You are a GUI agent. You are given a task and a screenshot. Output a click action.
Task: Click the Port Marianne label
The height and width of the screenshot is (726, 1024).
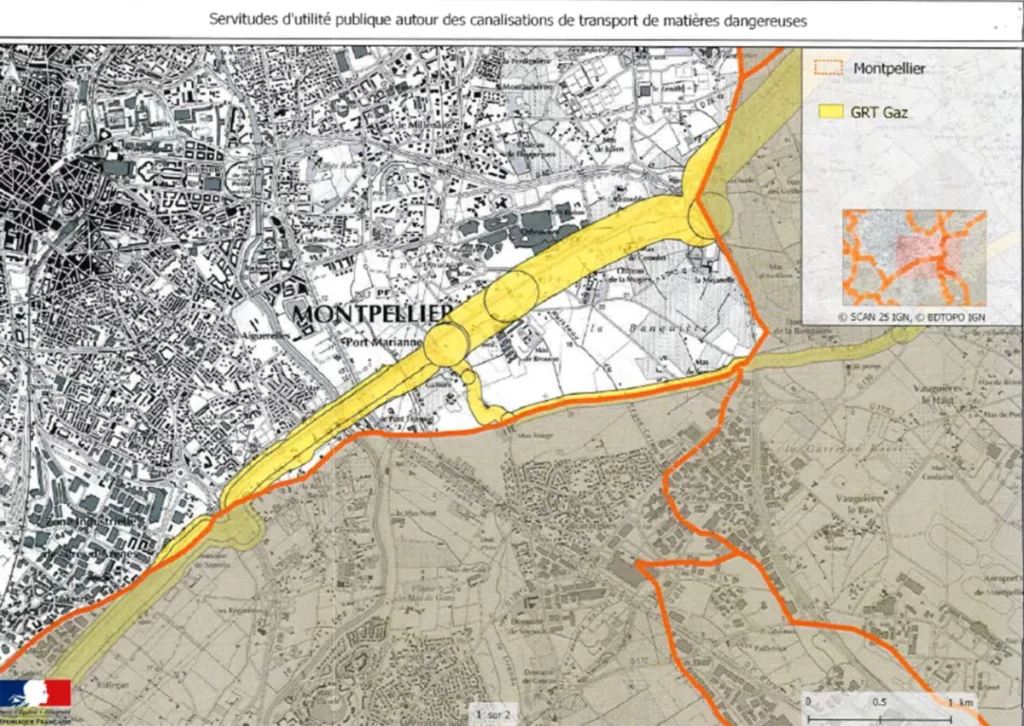click(x=383, y=342)
